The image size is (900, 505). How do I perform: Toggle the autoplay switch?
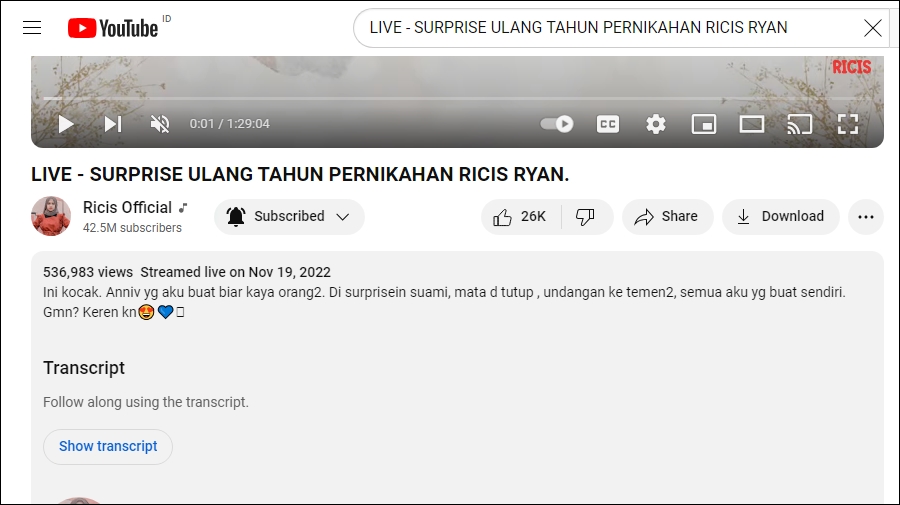[557, 124]
